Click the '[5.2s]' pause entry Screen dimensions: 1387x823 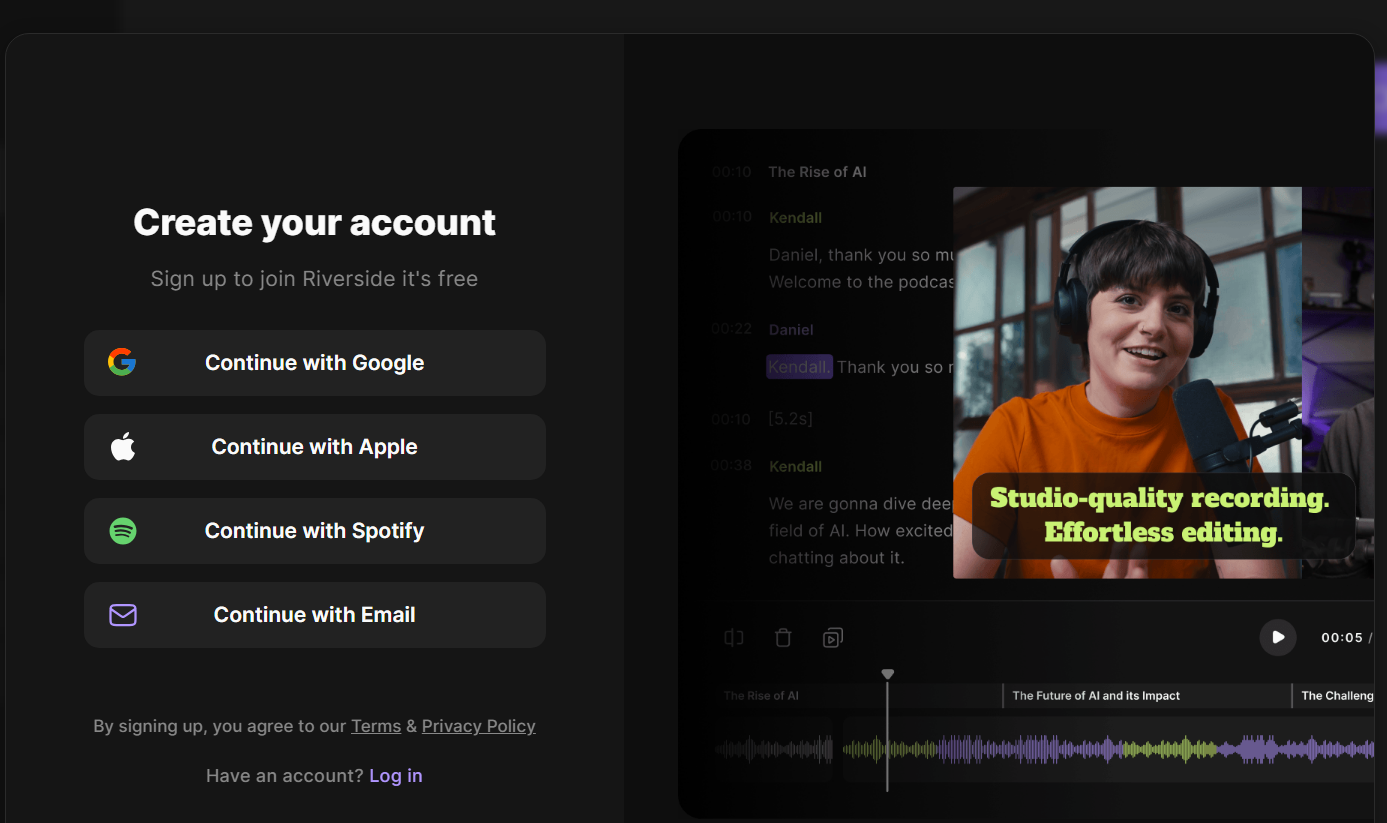[x=790, y=419]
